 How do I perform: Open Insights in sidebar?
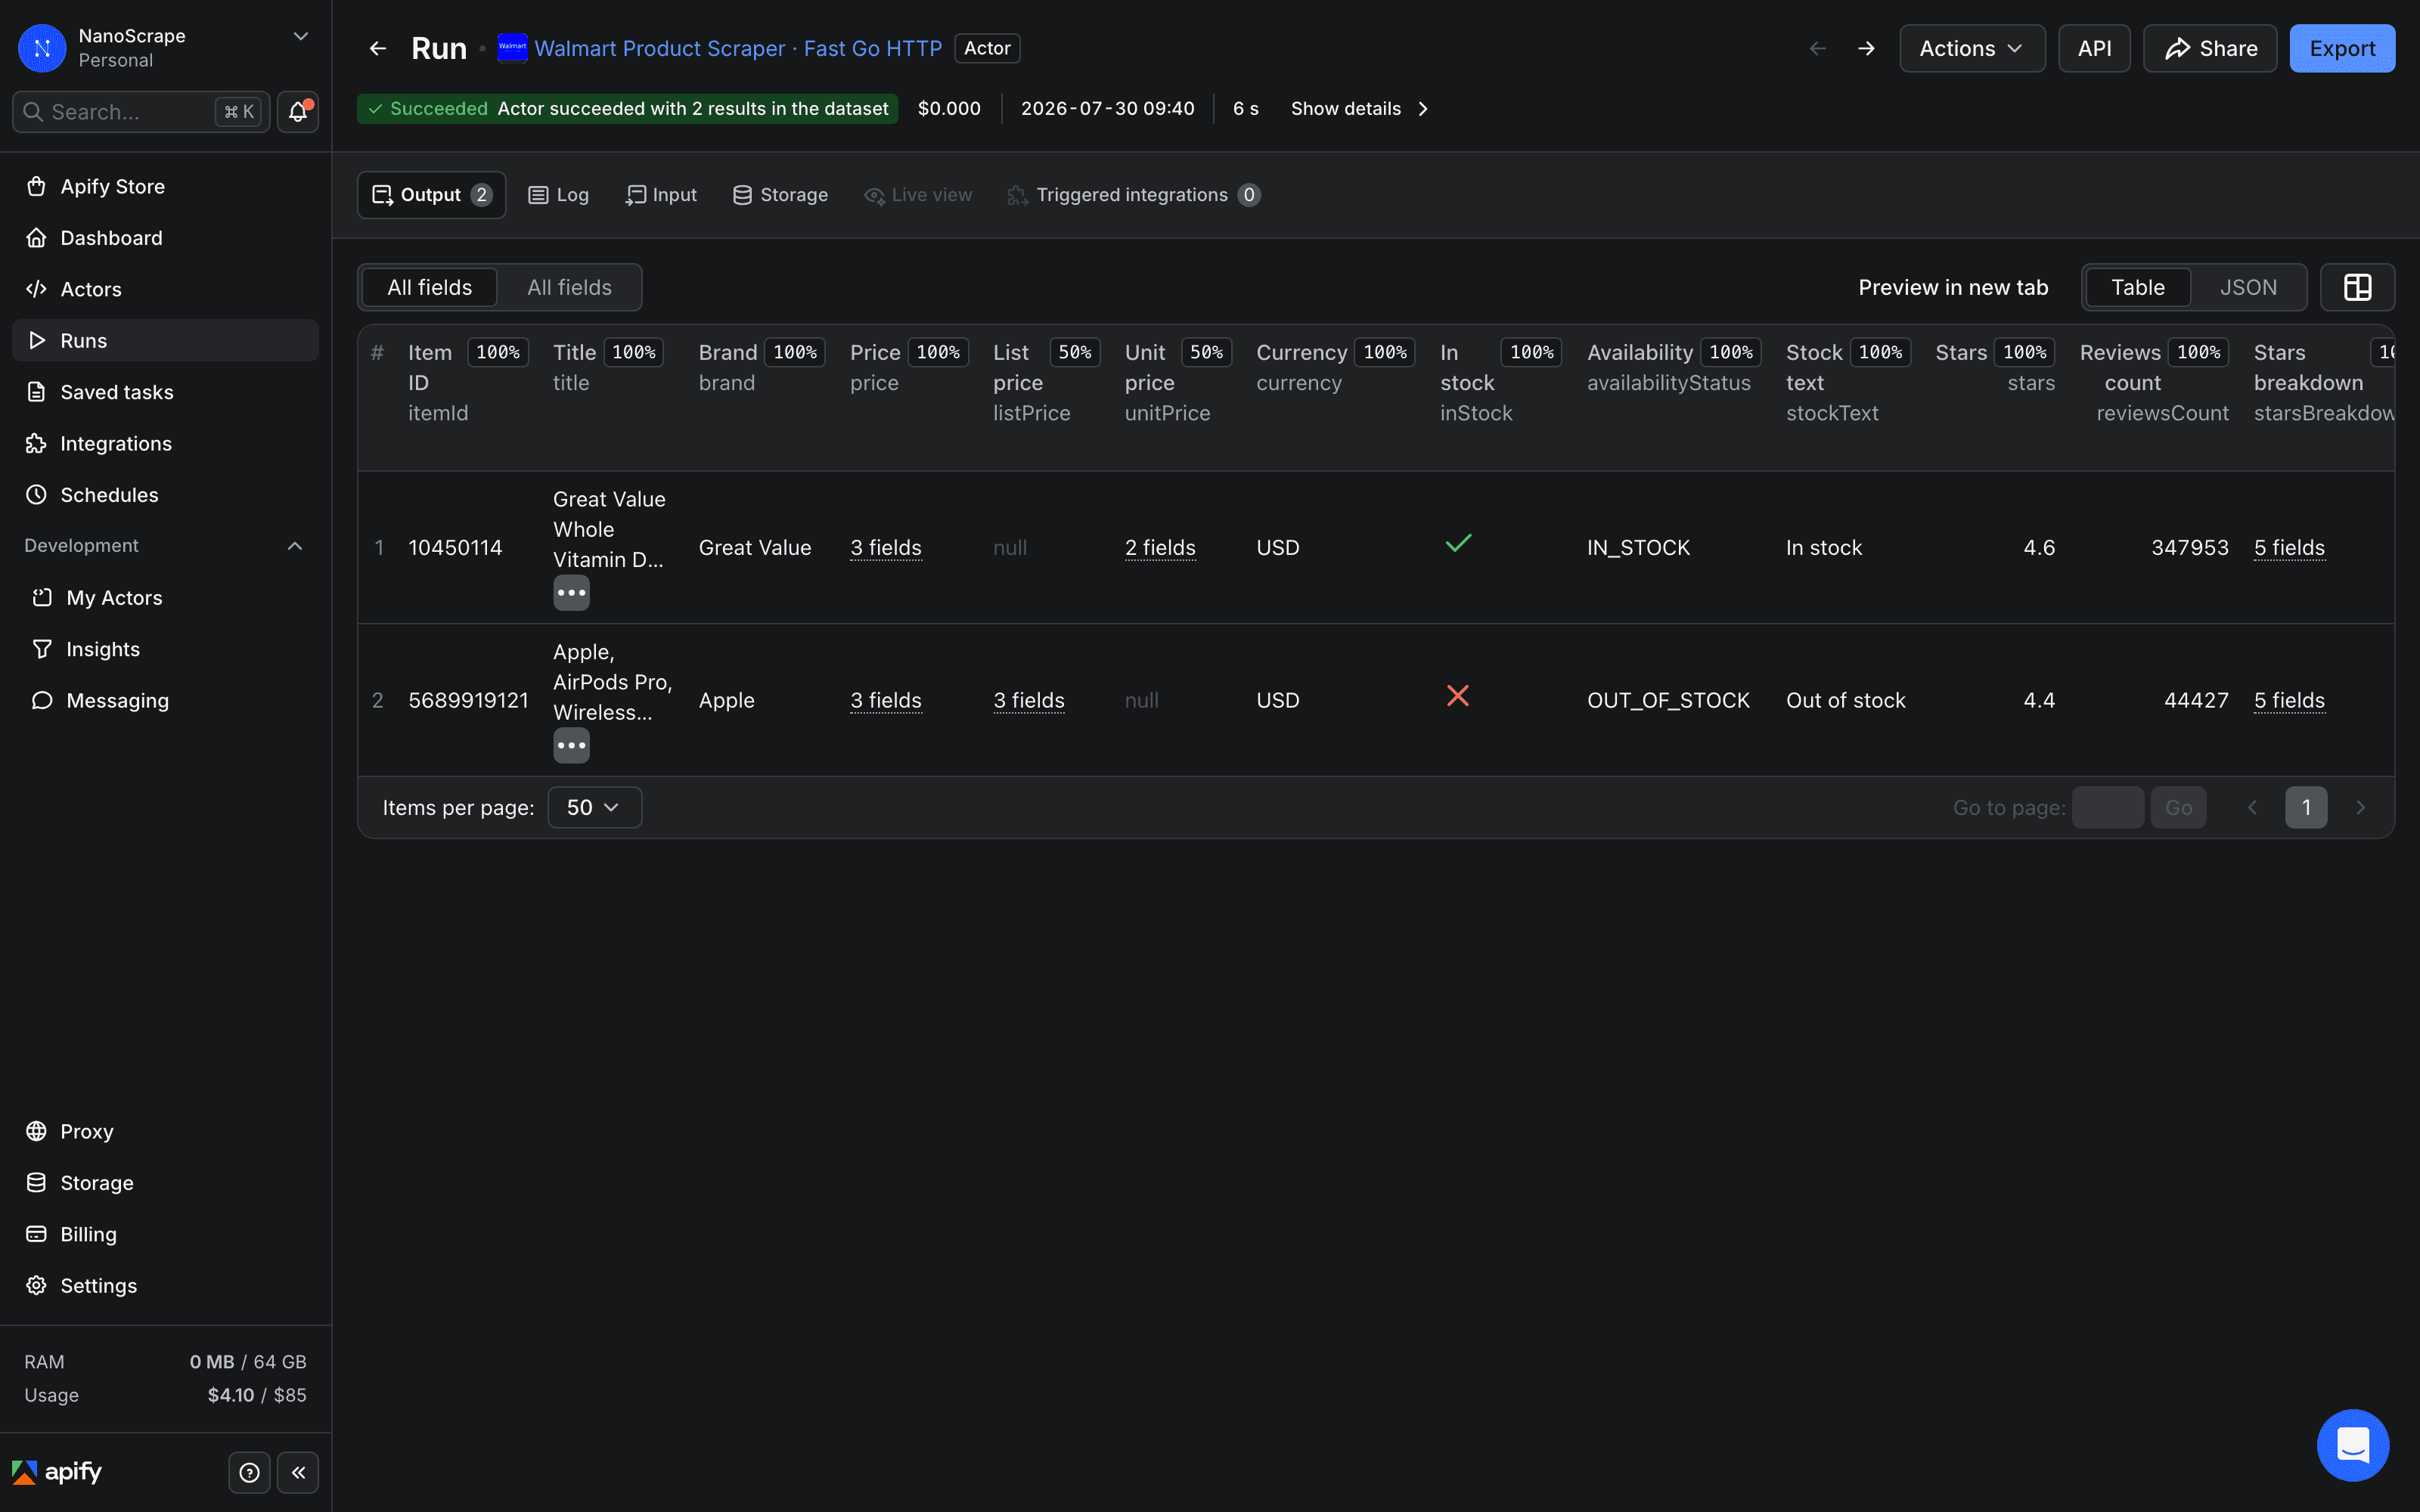165,649
